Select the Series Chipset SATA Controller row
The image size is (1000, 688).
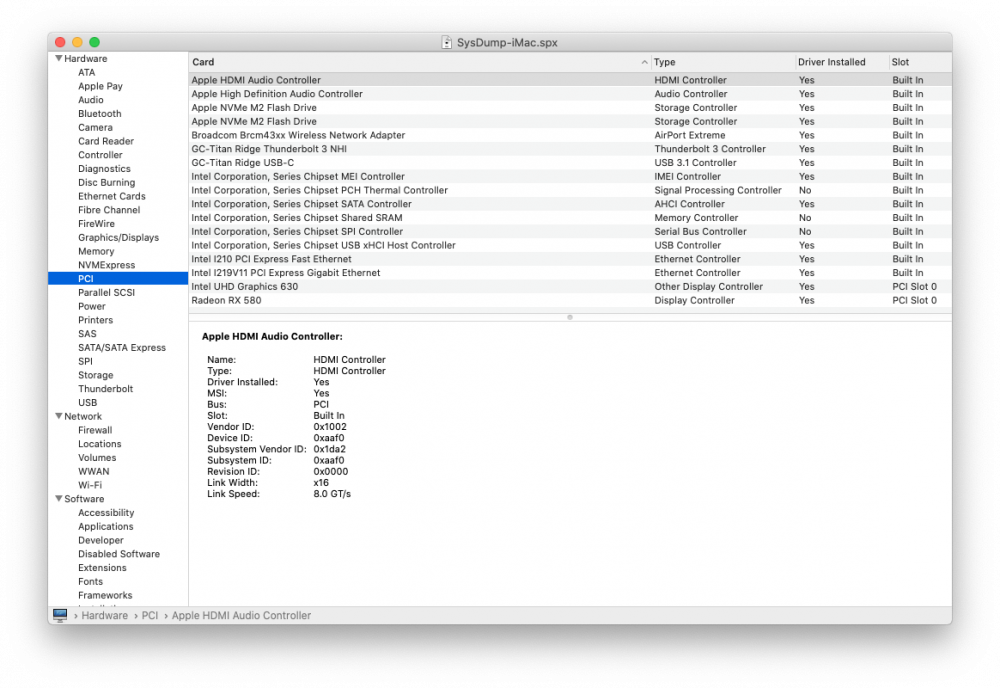tap(570, 204)
